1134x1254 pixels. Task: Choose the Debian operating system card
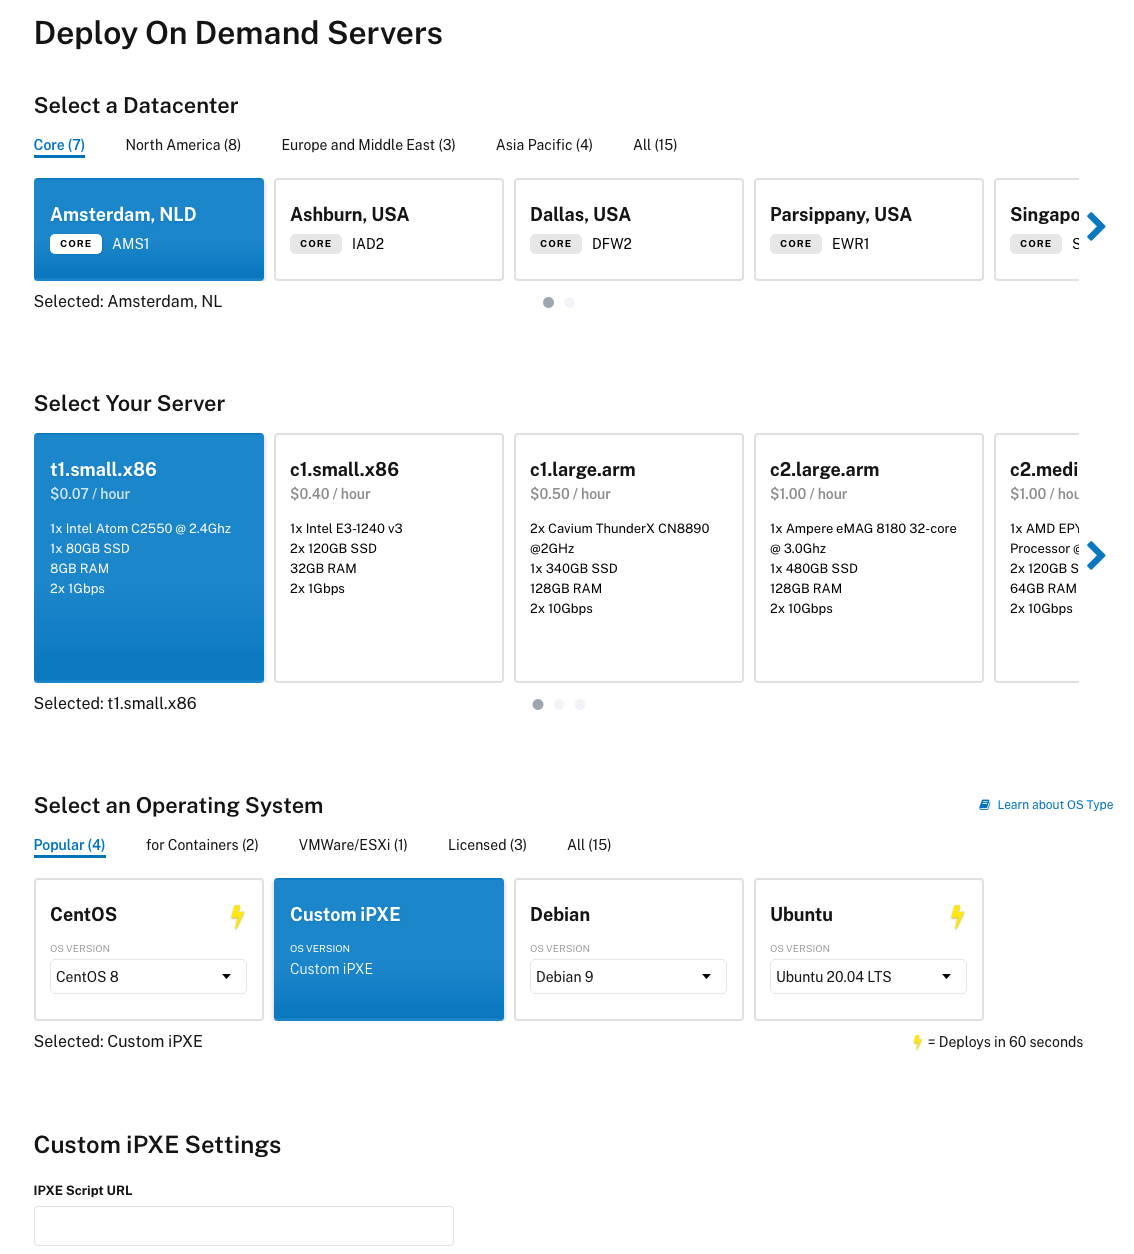click(x=629, y=949)
